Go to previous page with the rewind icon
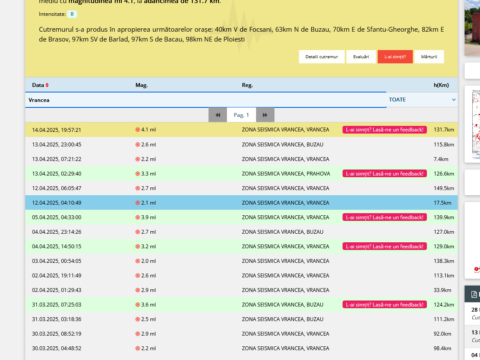This screenshot has height=360, width=480. tap(218, 115)
